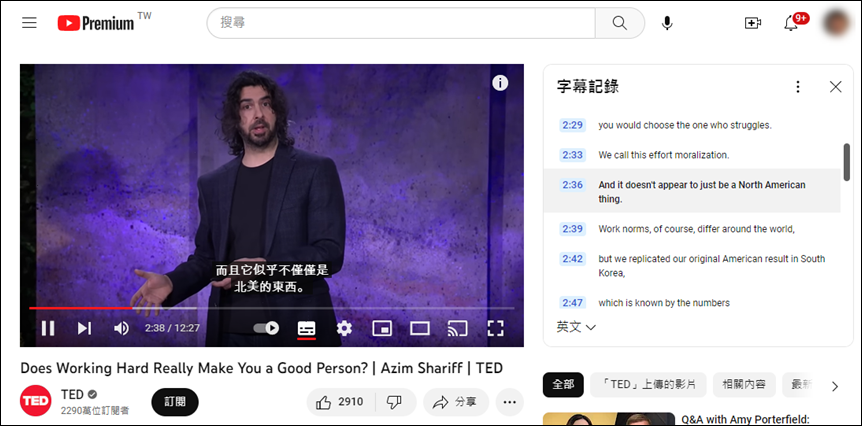Jump to 2:42 South Korea line

coord(692,265)
